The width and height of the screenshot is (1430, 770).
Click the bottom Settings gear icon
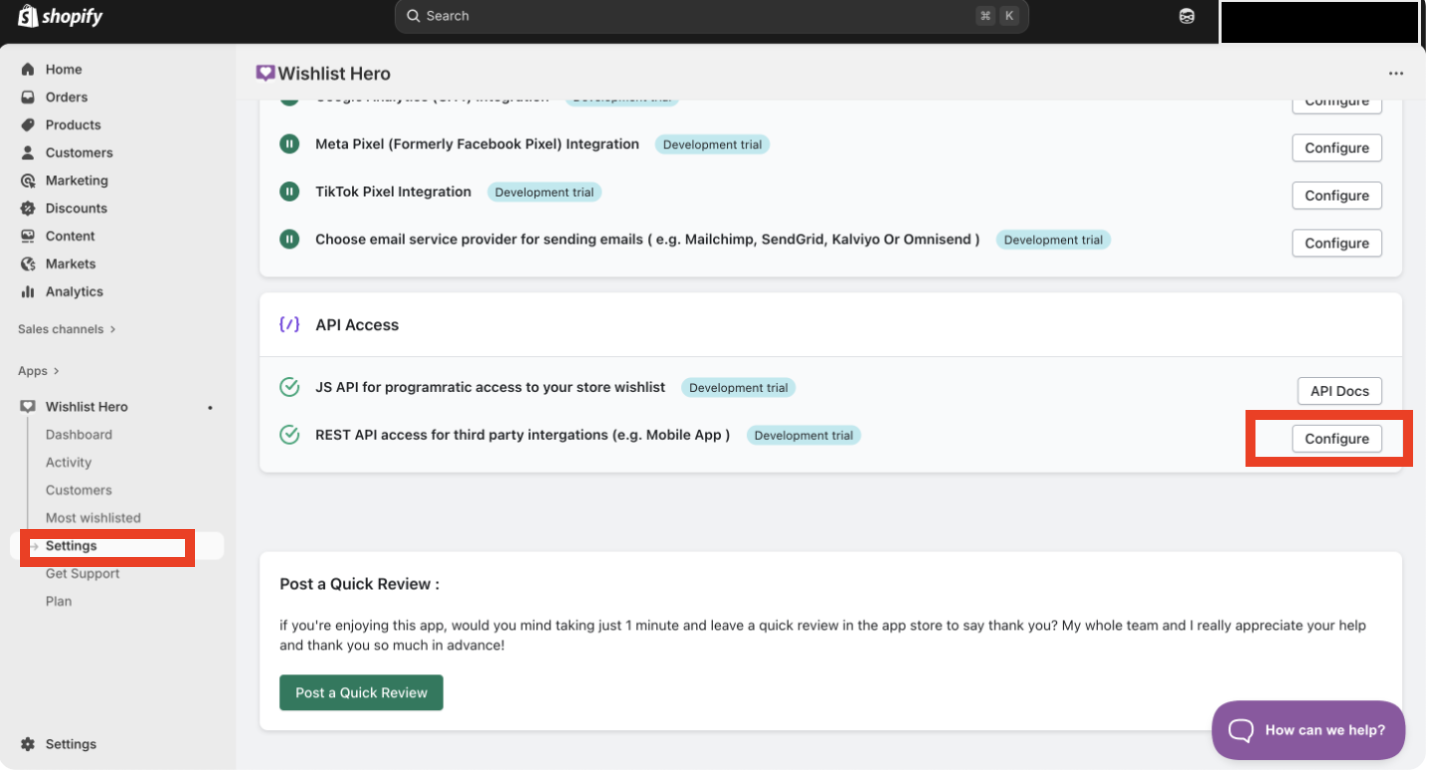pos(28,744)
